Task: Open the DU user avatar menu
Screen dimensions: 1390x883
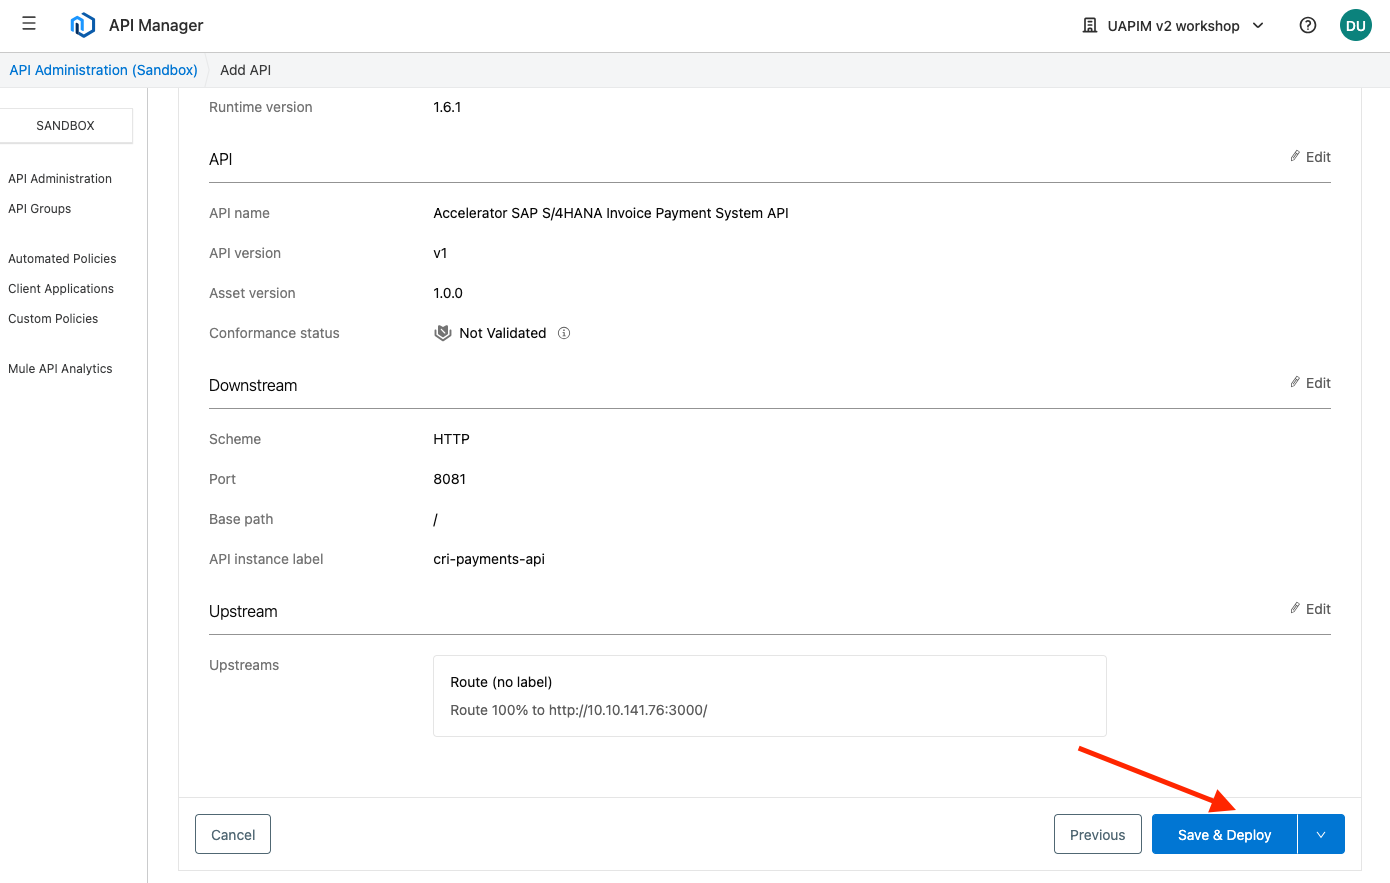Action: click(x=1356, y=26)
